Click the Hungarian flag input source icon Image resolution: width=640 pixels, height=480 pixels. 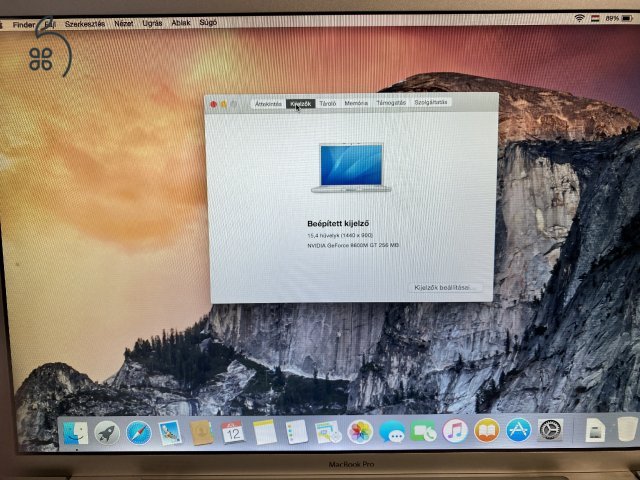pyautogui.click(x=595, y=18)
